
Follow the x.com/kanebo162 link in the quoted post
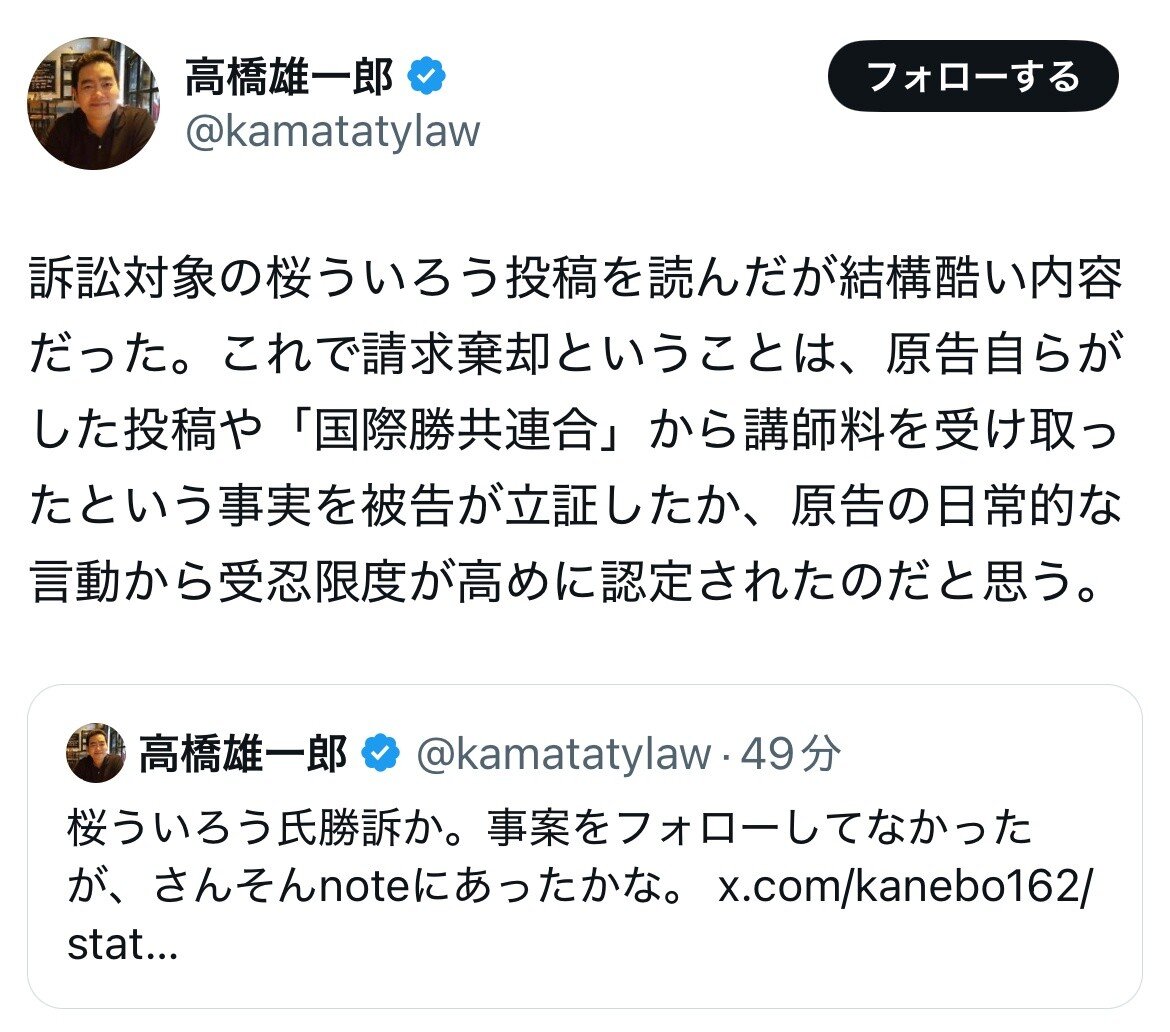click(904, 886)
